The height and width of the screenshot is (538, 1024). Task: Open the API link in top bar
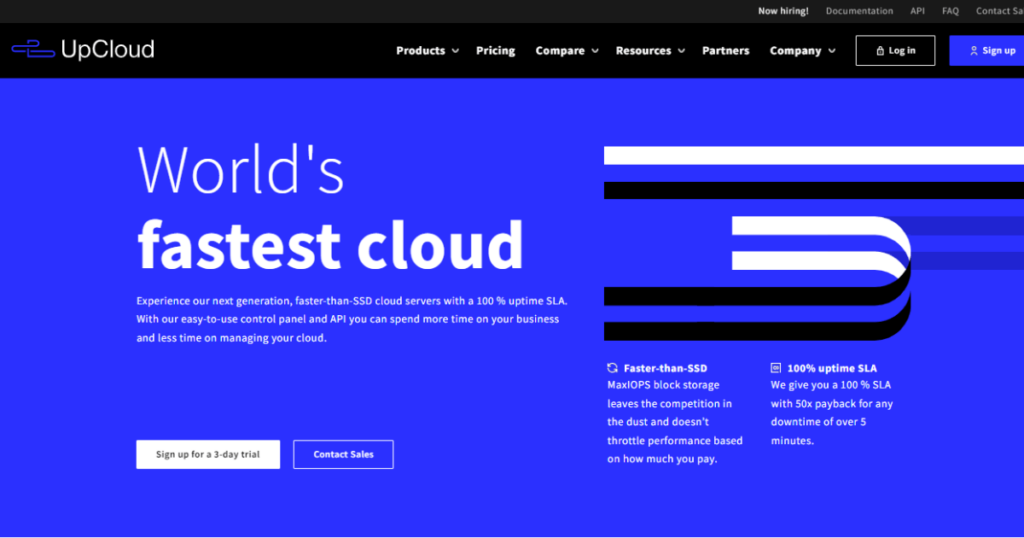[x=918, y=11]
